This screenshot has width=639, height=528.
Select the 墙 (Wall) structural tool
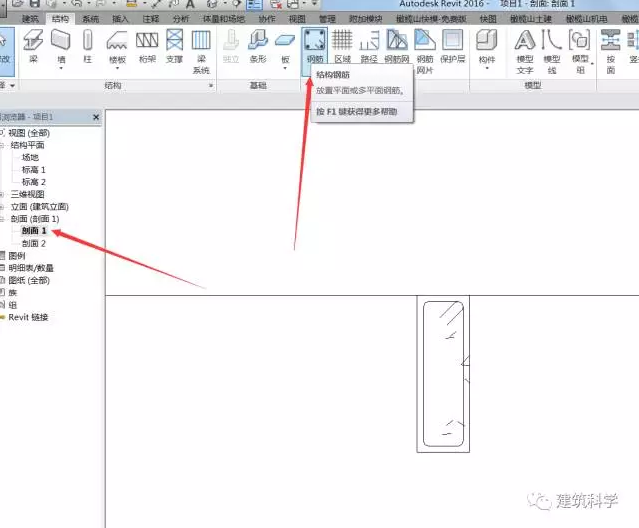(61, 46)
